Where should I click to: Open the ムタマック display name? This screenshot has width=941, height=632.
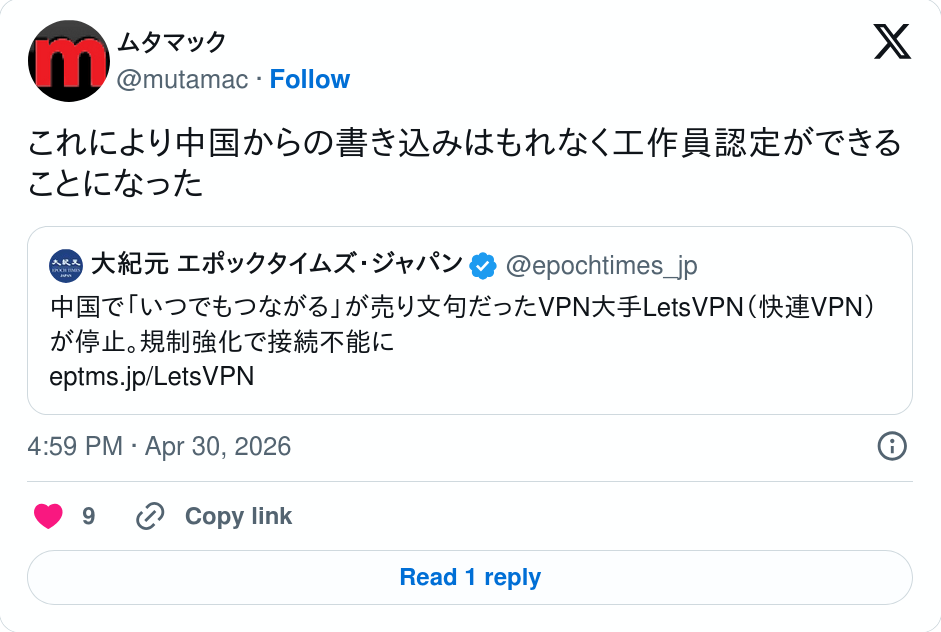pos(172,43)
